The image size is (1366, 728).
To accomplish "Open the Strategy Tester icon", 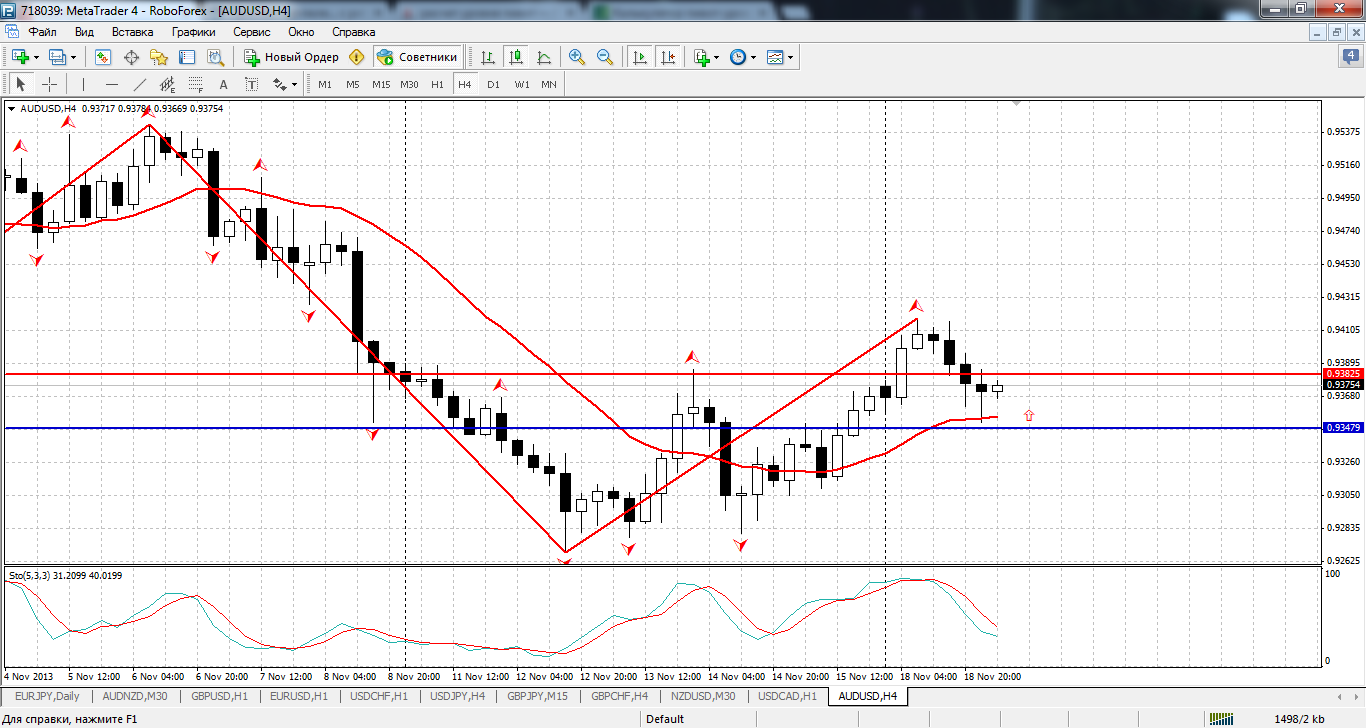I will tap(214, 57).
